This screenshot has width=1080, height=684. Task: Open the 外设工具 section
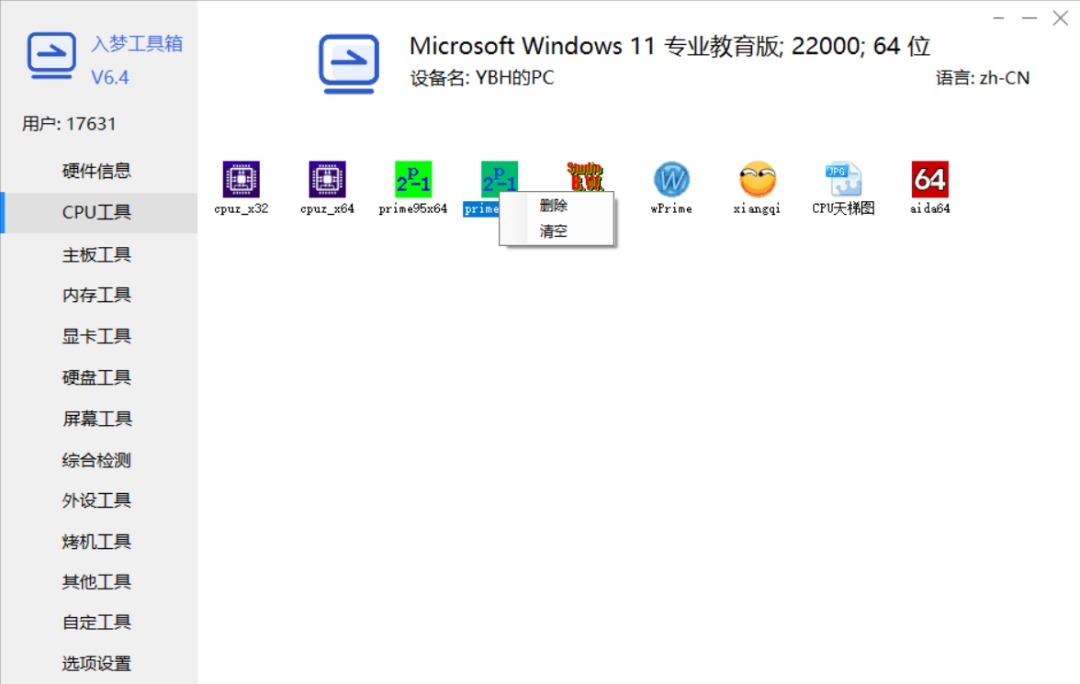click(x=96, y=500)
